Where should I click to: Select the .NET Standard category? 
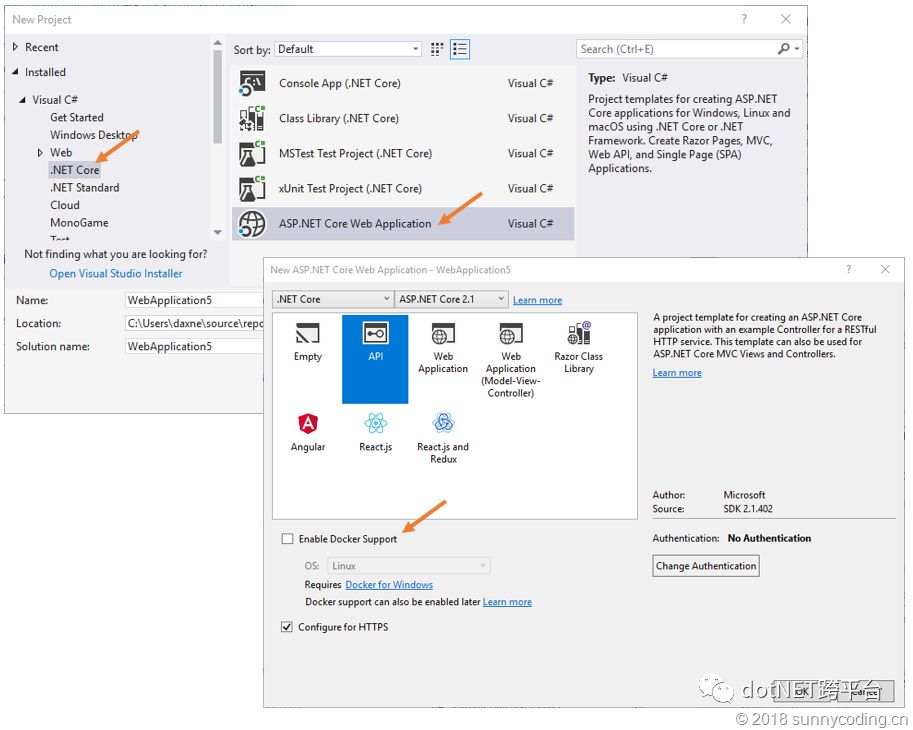[84, 187]
